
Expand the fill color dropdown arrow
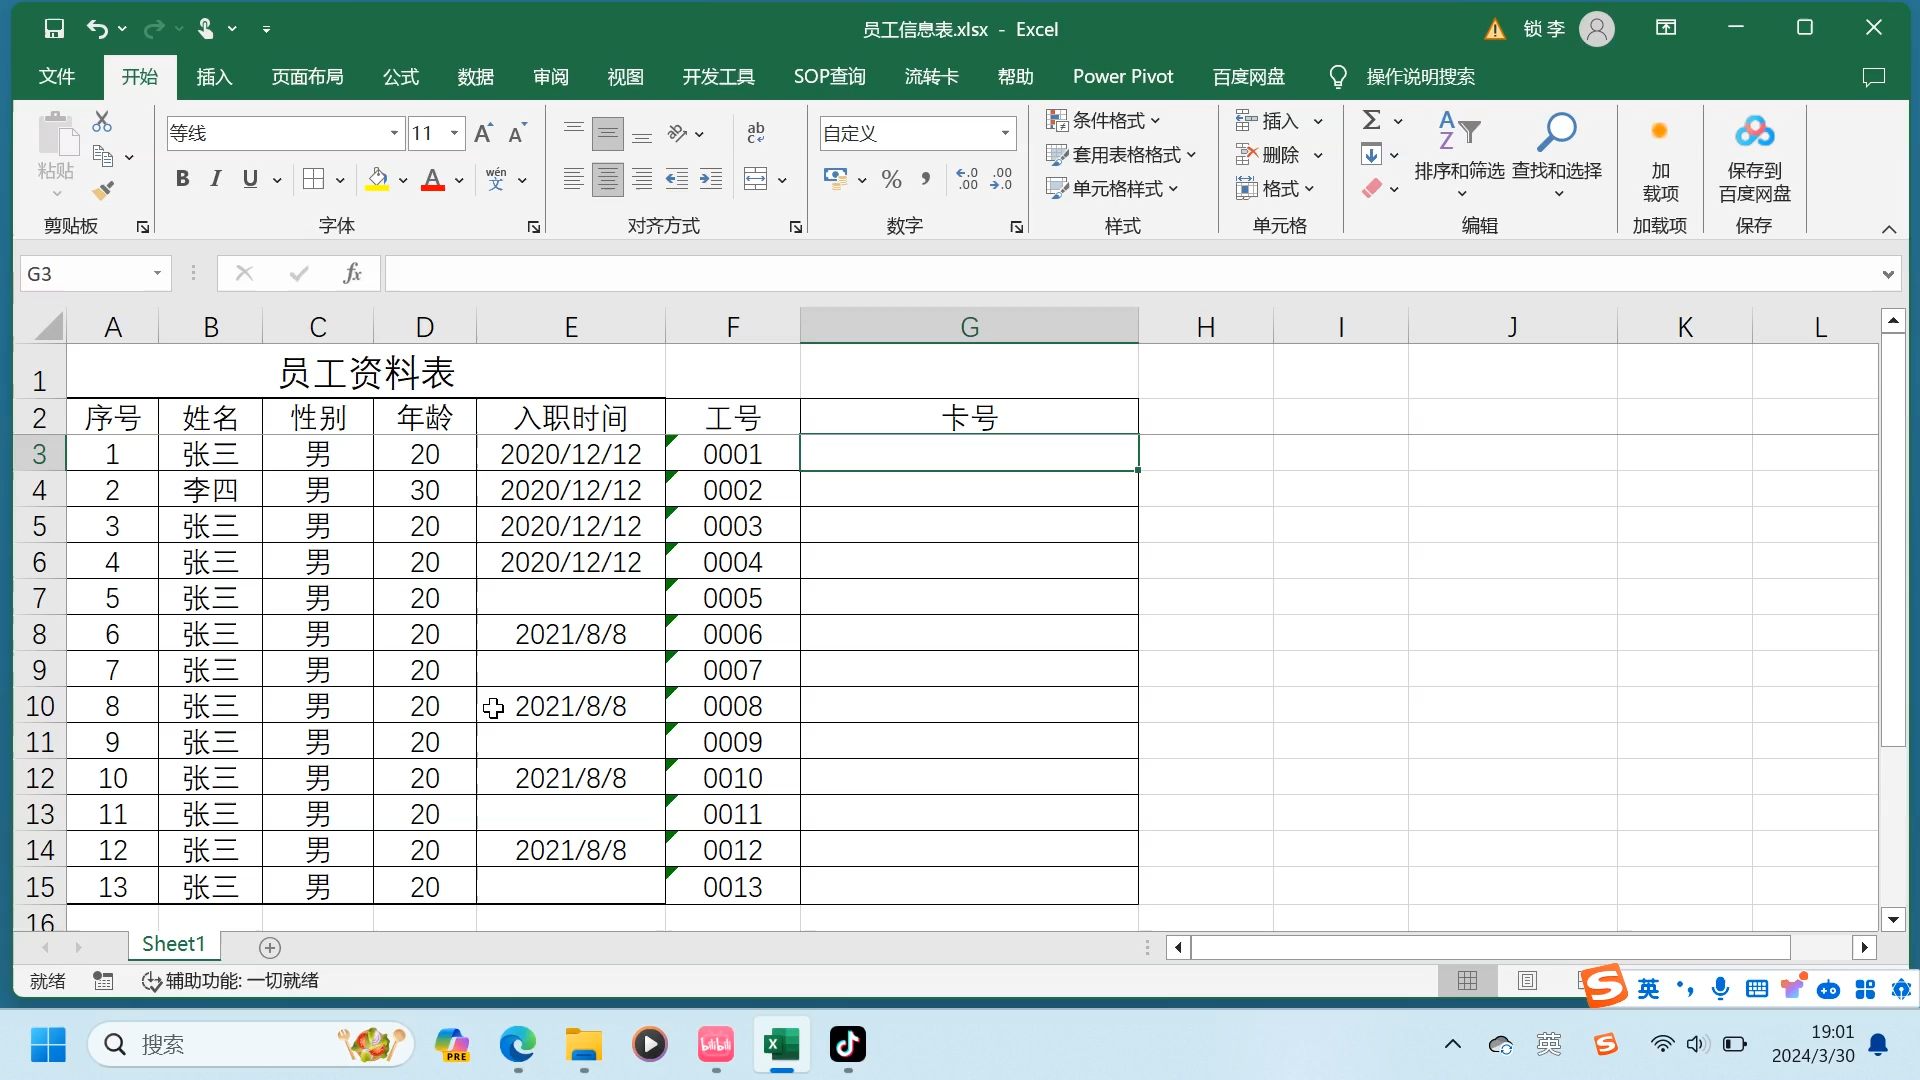[x=401, y=179]
